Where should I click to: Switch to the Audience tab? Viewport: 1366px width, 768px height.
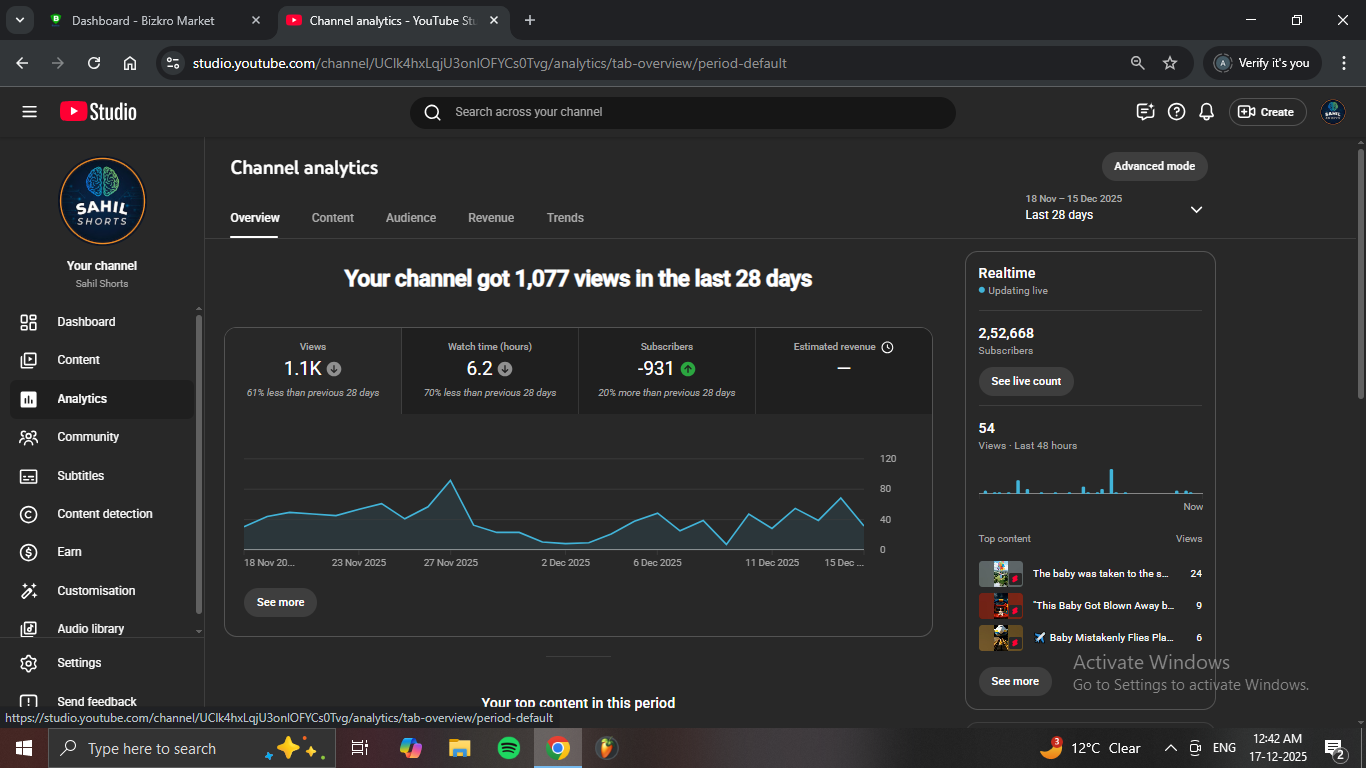coord(411,218)
